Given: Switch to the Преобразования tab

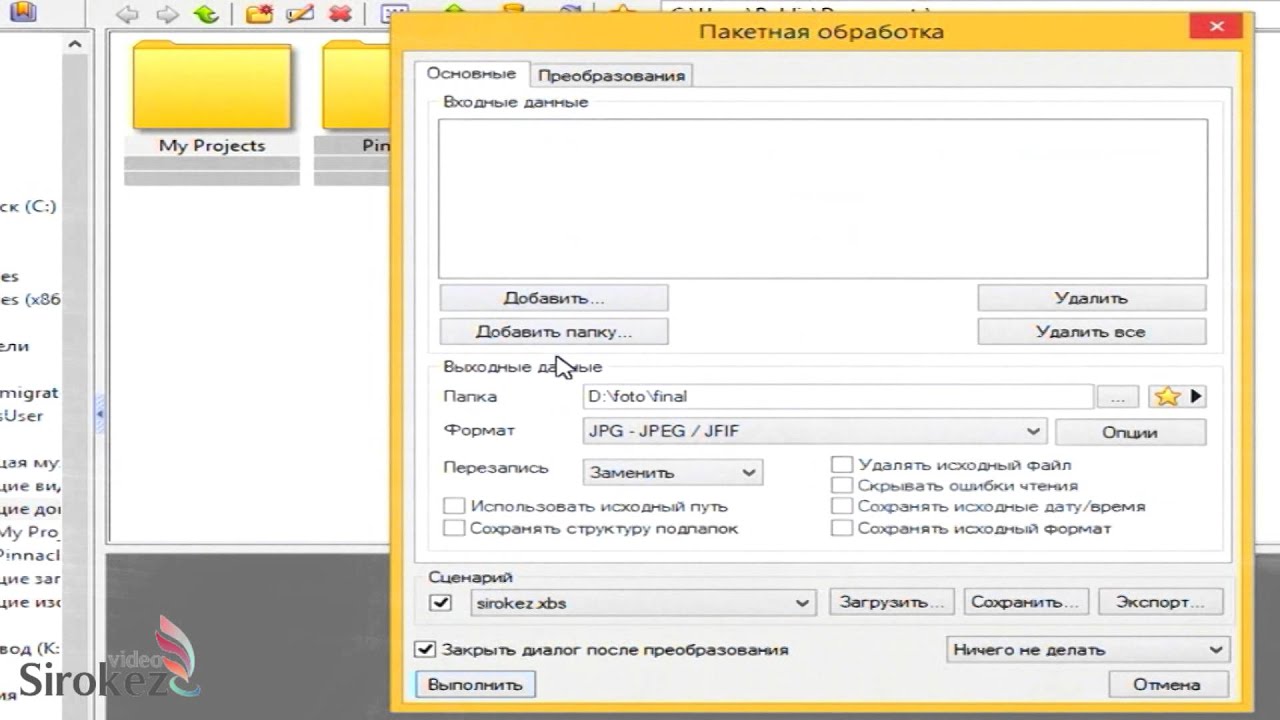Looking at the screenshot, I should coord(611,75).
